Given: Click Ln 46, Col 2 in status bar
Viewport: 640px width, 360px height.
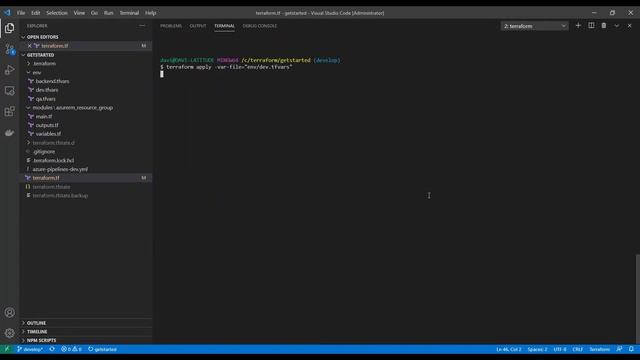Looking at the screenshot, I should pos(509,349).
